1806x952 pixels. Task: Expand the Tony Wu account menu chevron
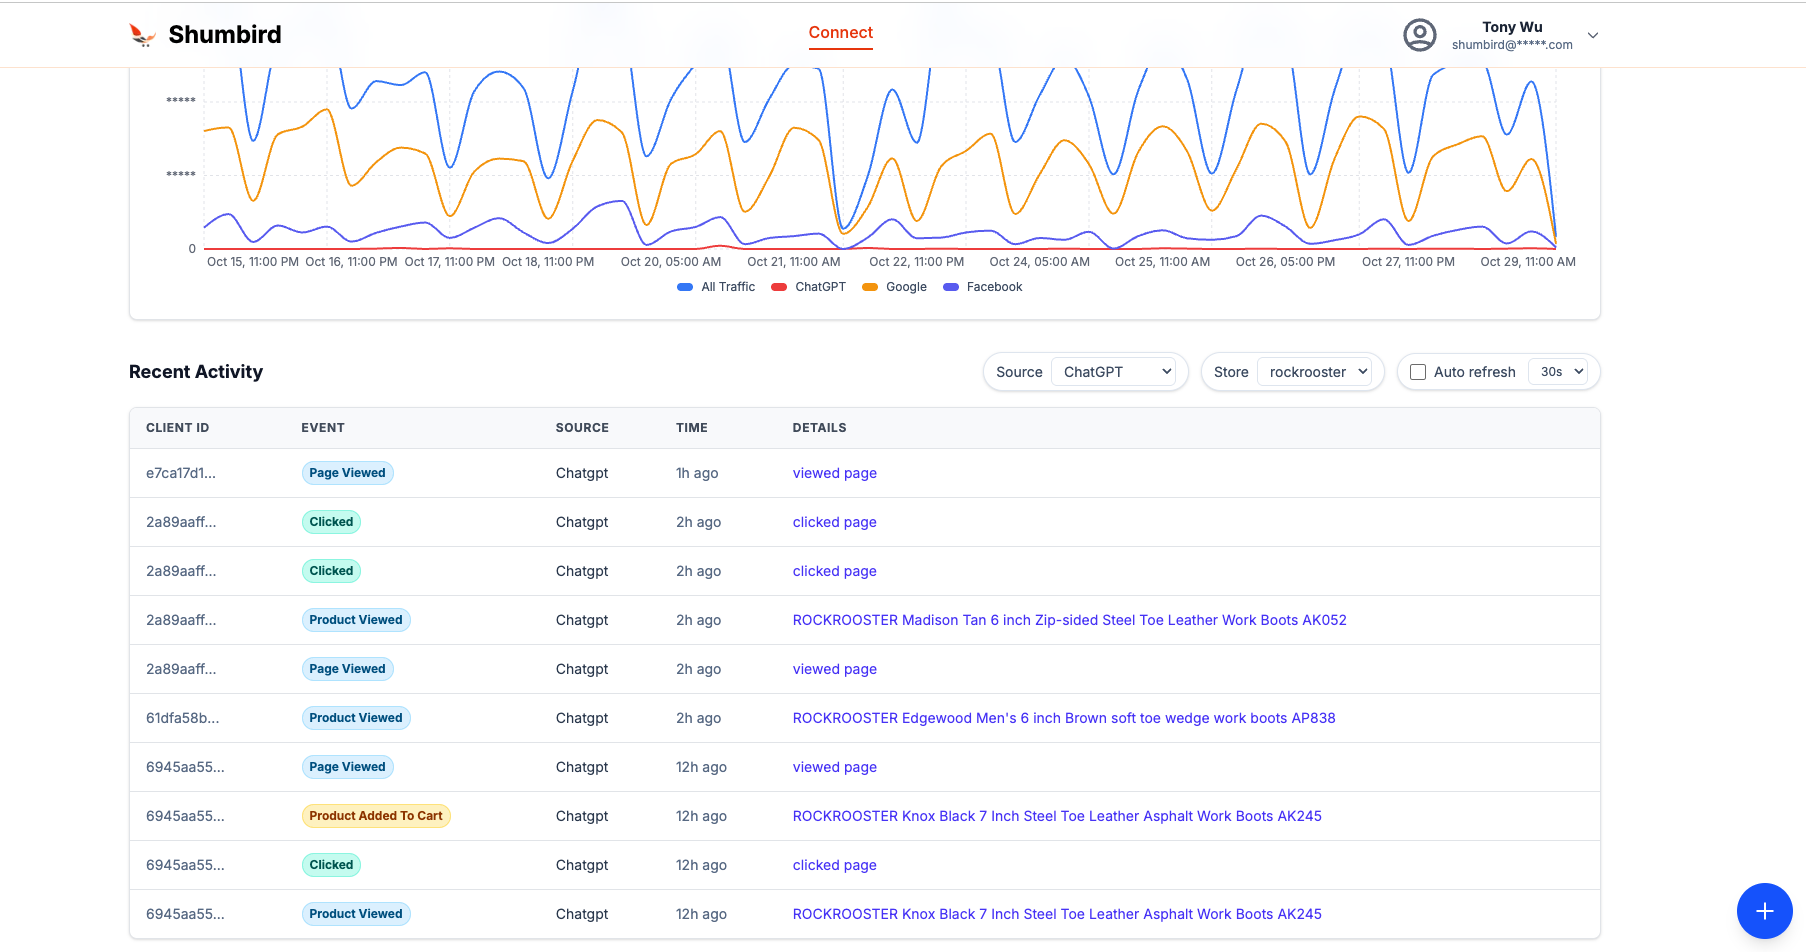click(1593, 35)
